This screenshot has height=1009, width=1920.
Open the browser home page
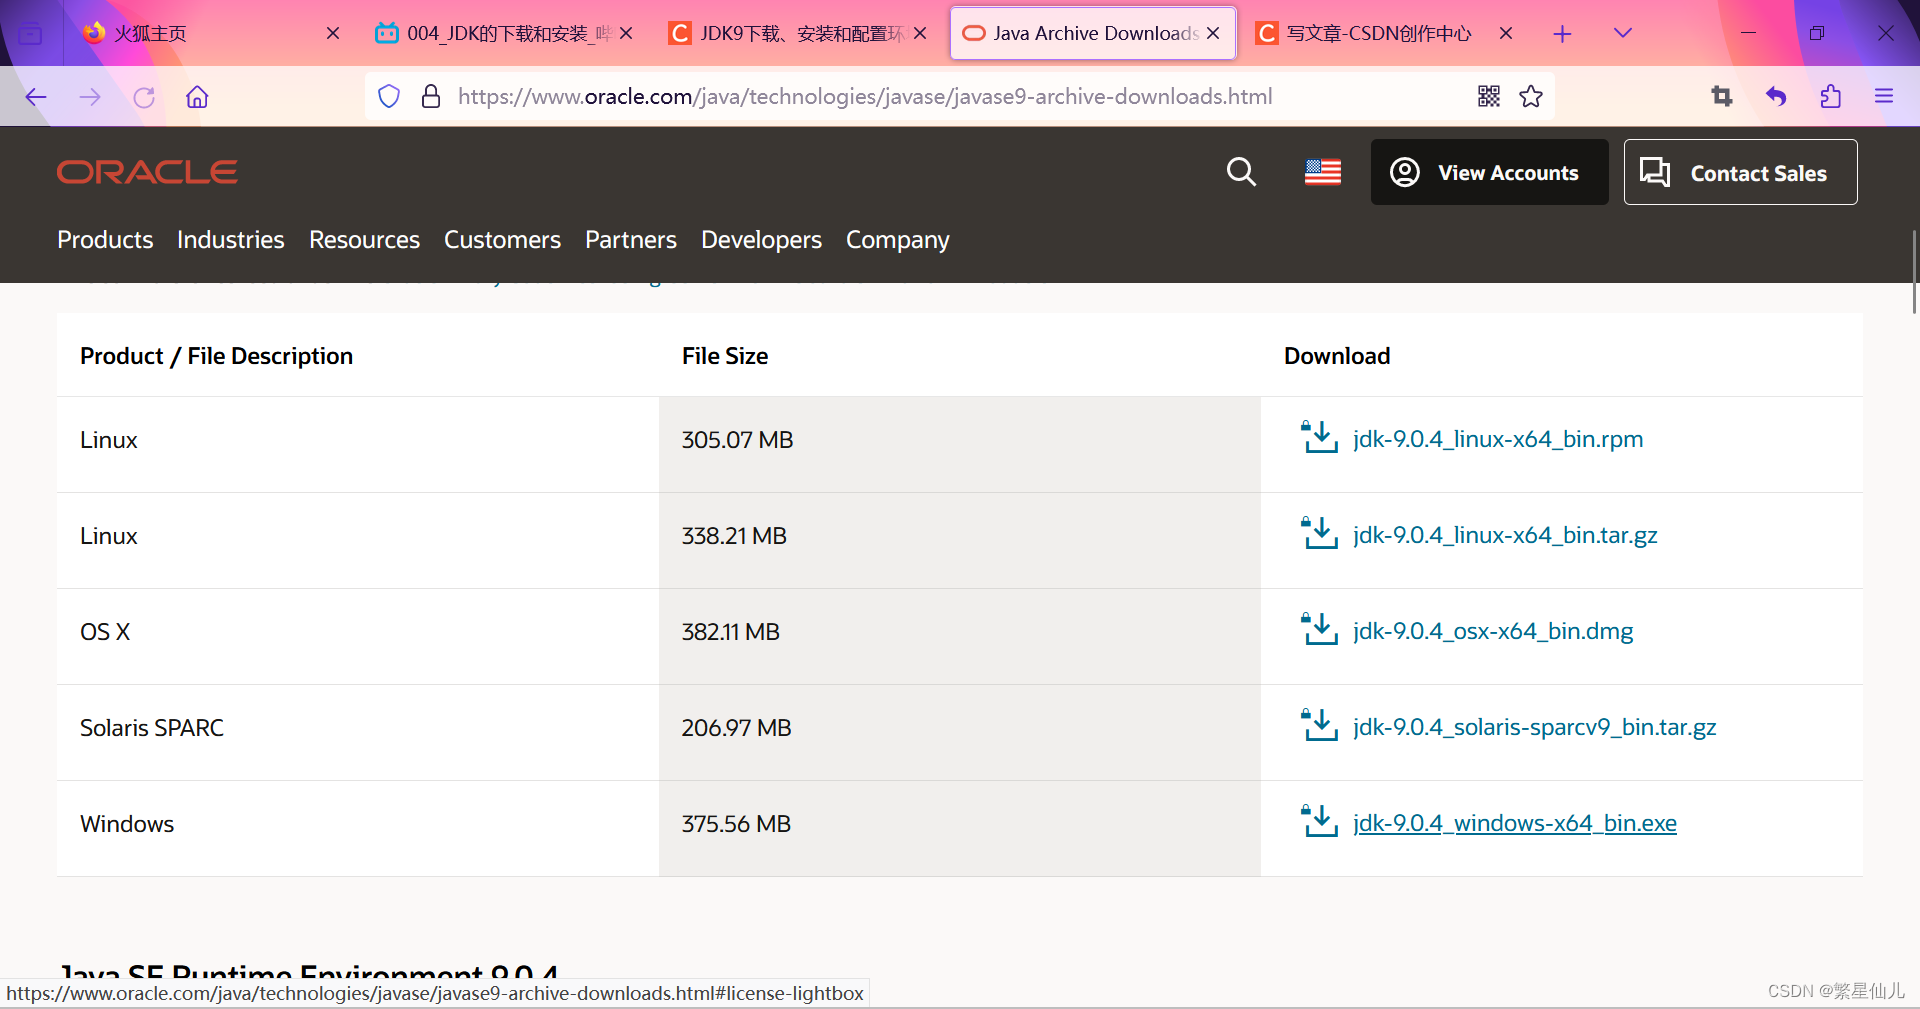click(x=197, y=97)
